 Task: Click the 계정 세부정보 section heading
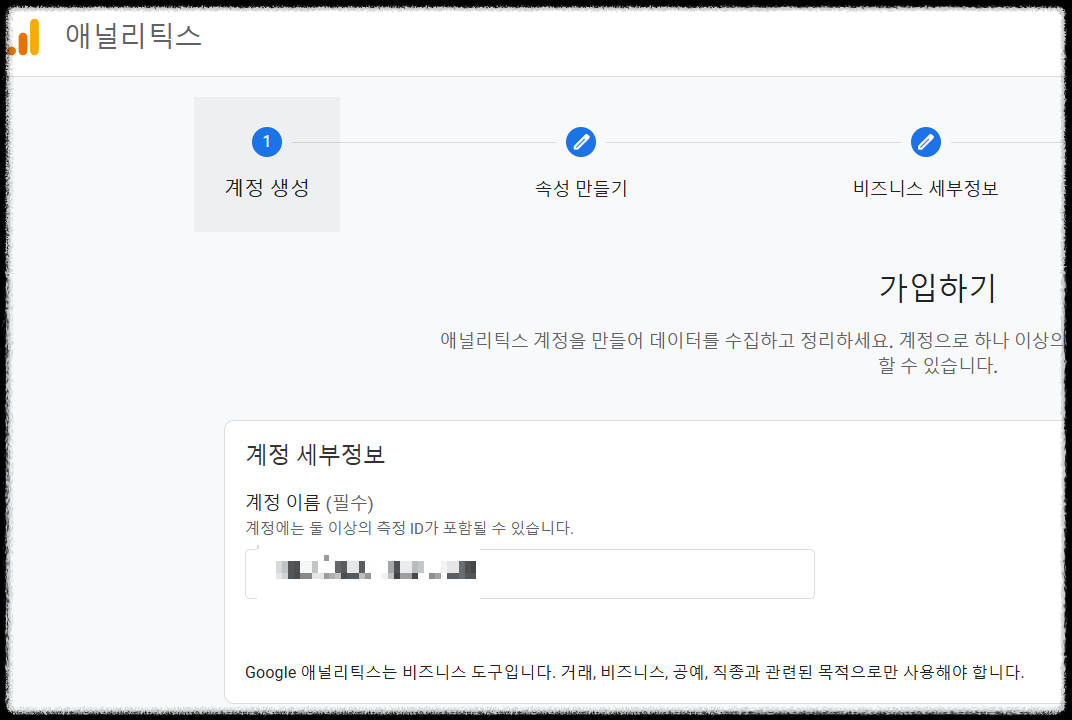315,454
